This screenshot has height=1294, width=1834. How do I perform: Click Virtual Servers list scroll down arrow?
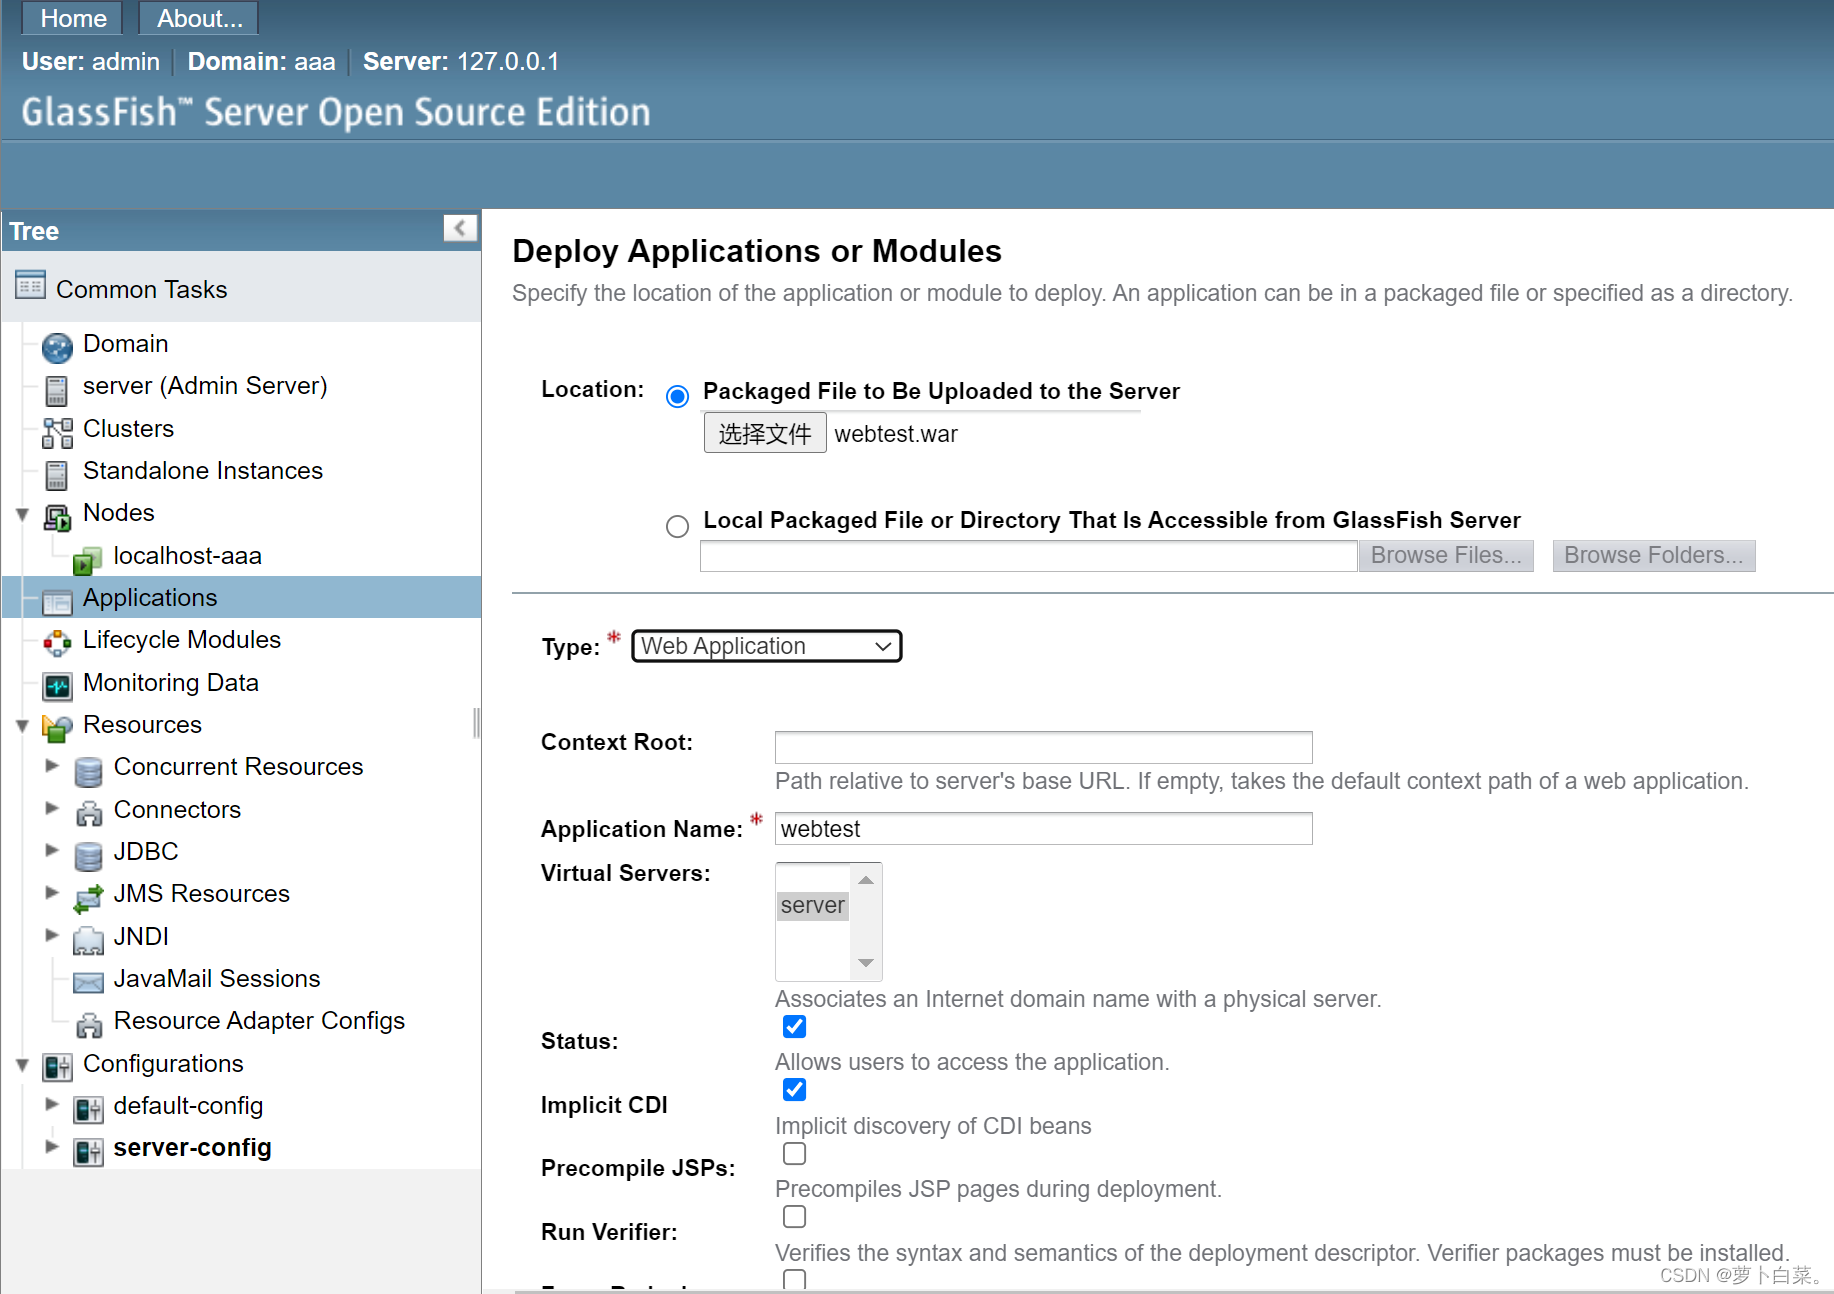(866, 963)
